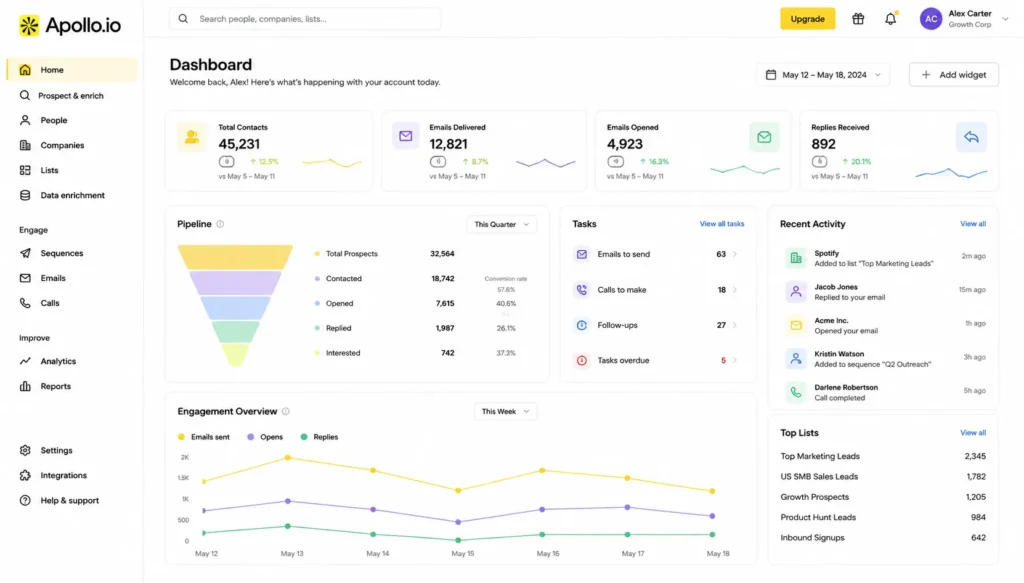Click the Jacob Jones person icon
Viewport: 1024px width, 583px height.
coord(795,292)
